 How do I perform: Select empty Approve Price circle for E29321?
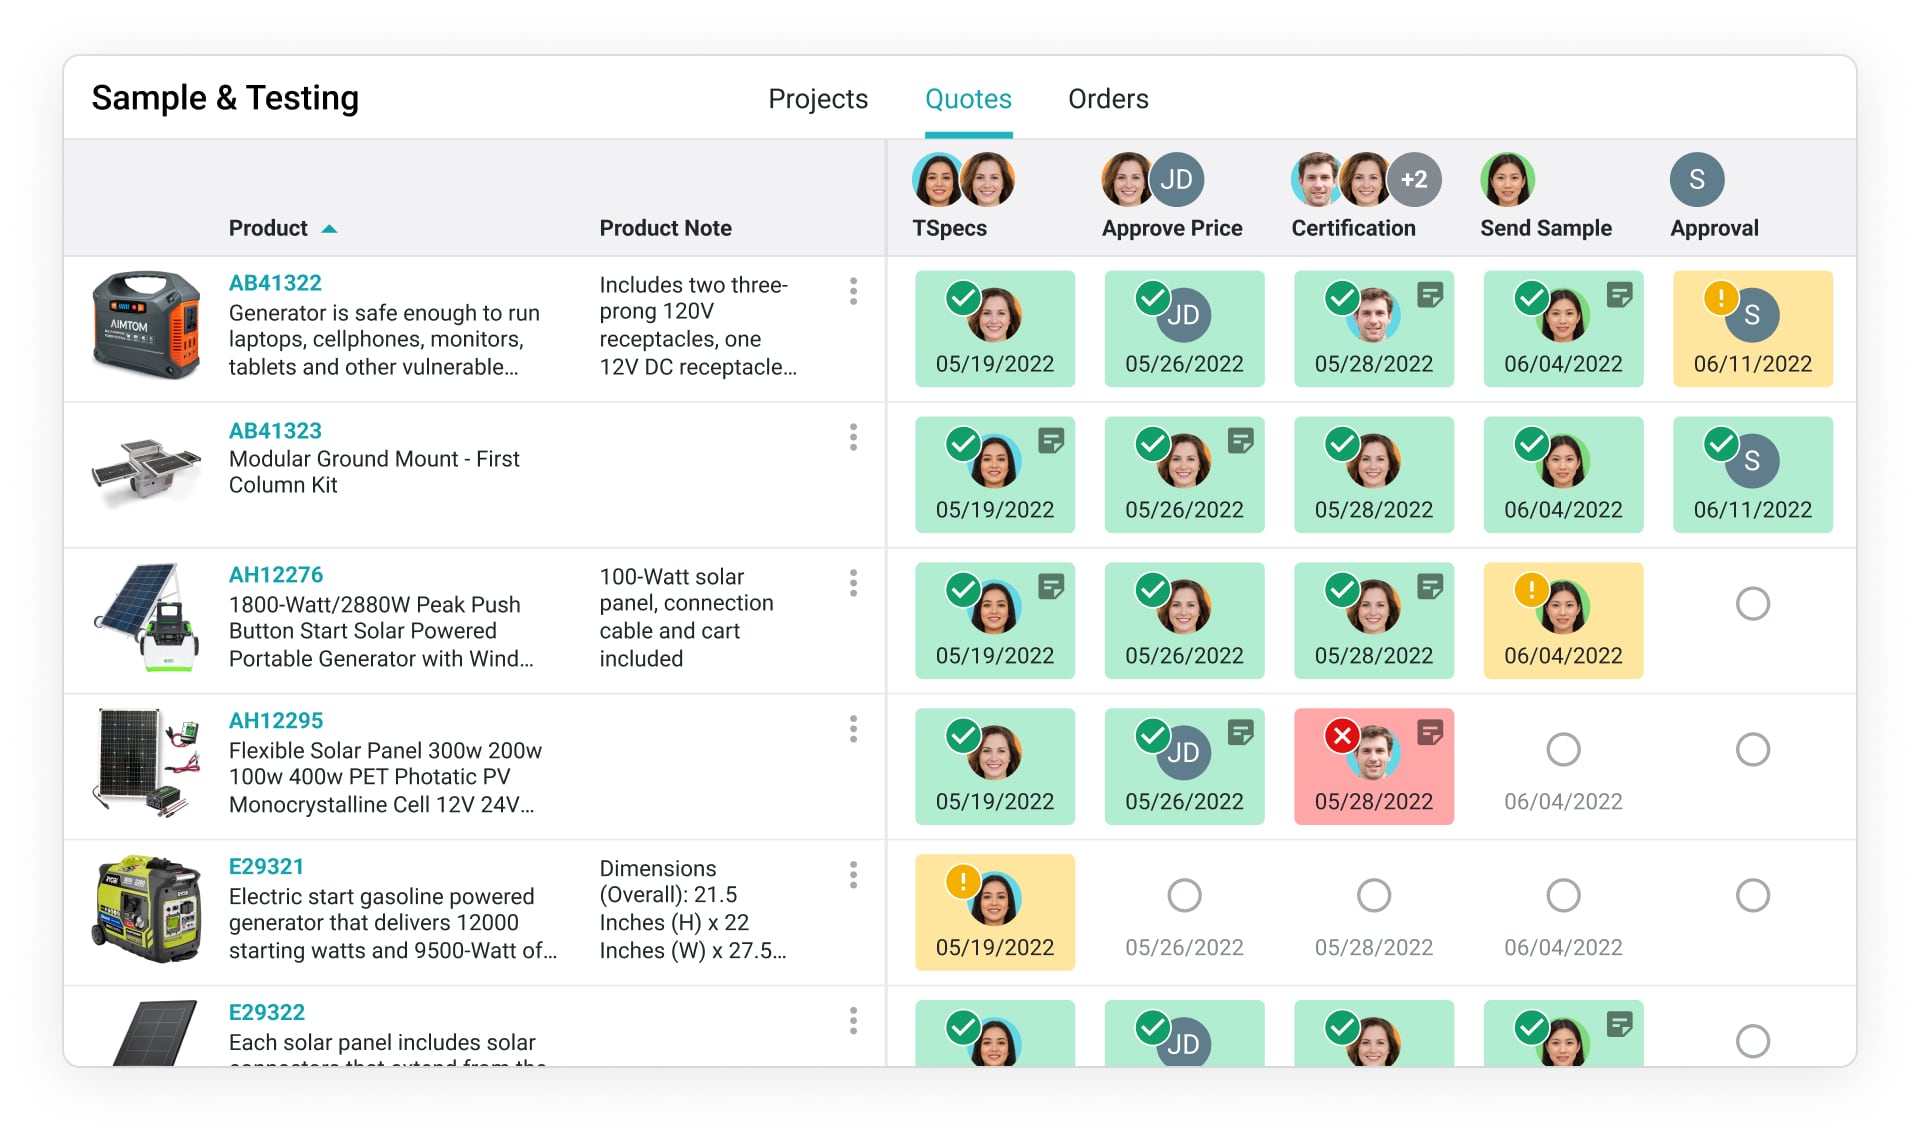(x=1184, y=895)
